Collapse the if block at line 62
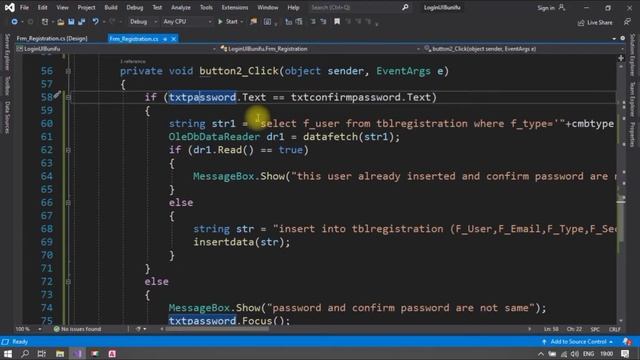The image size is (640, 360). [68, 150]
